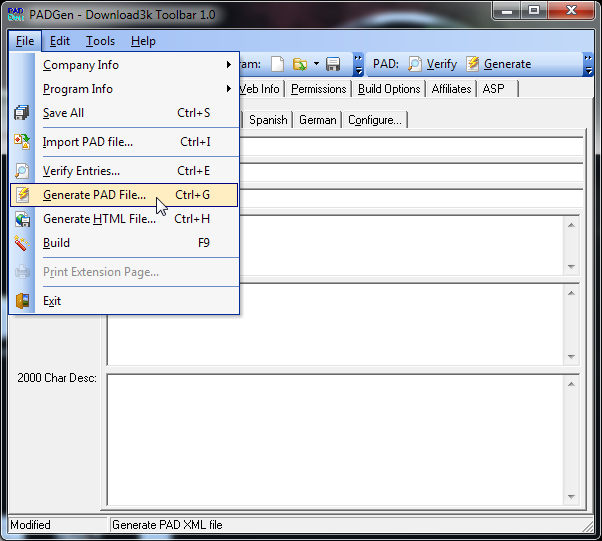The image size is (602, 541).
Task: Expand the Company Info submenu
Action: point(229,65)
